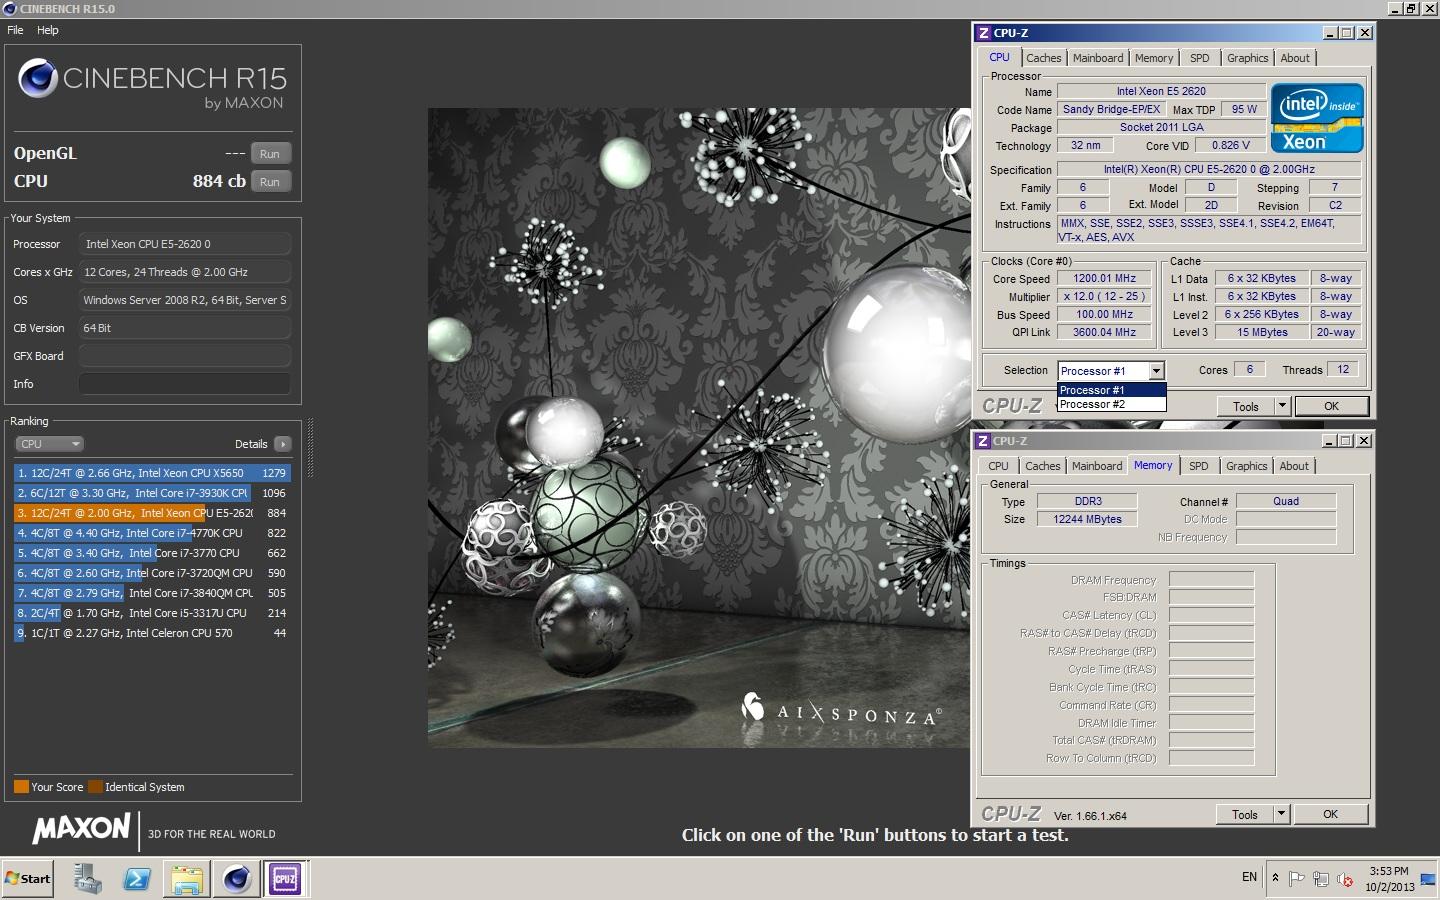Click the left panel resize grip handle
Screen dimensions: 1440x900
pyautogui.click(x=310, y=447)
